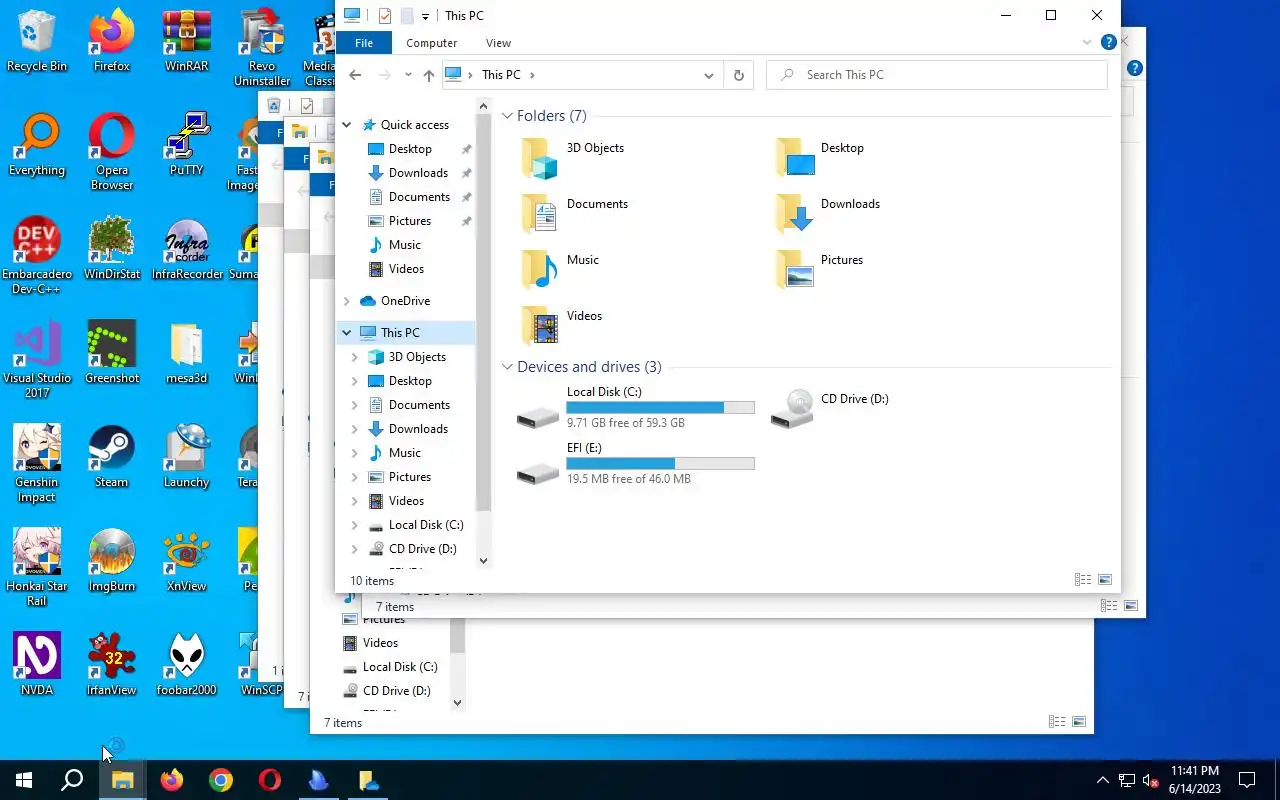Collapse the Devices and drives (3) group
Viewport: 1280px width, 800px height.
click(508, 367)
